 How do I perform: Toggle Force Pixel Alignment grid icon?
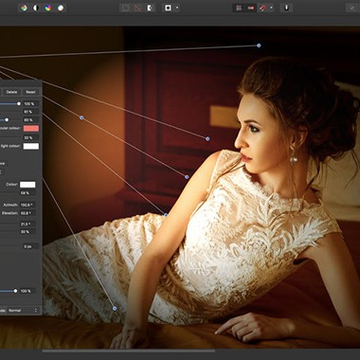239,8
